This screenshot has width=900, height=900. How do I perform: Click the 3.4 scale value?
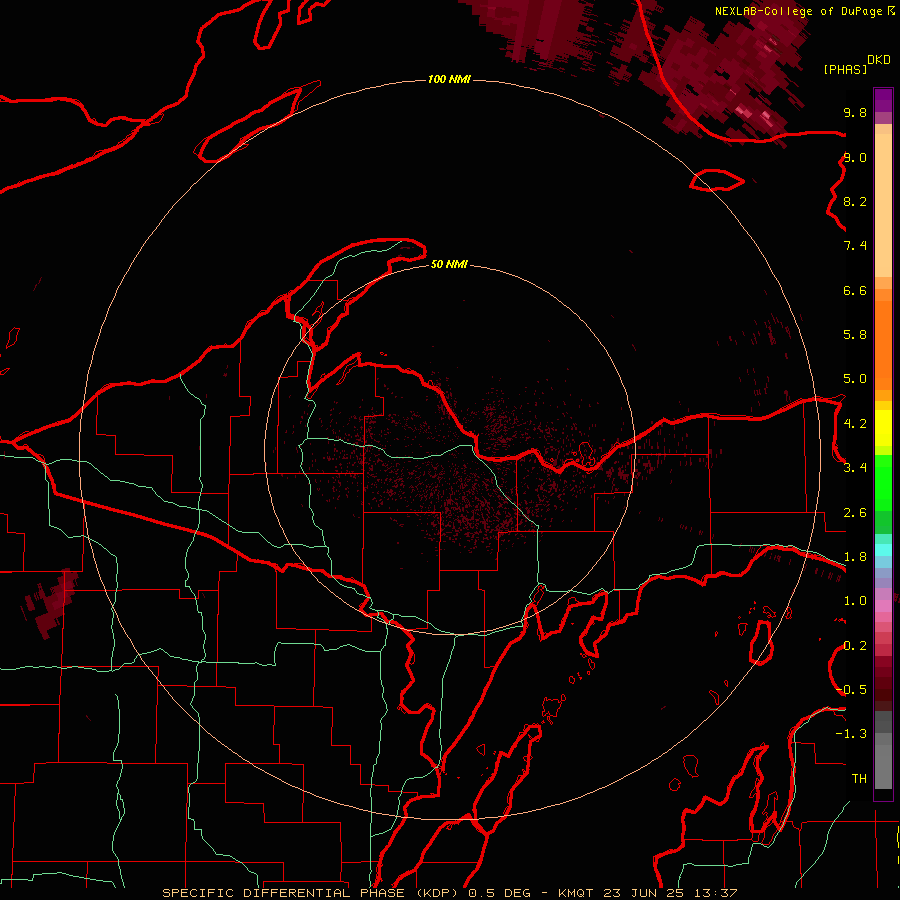(x=855, y=468)
